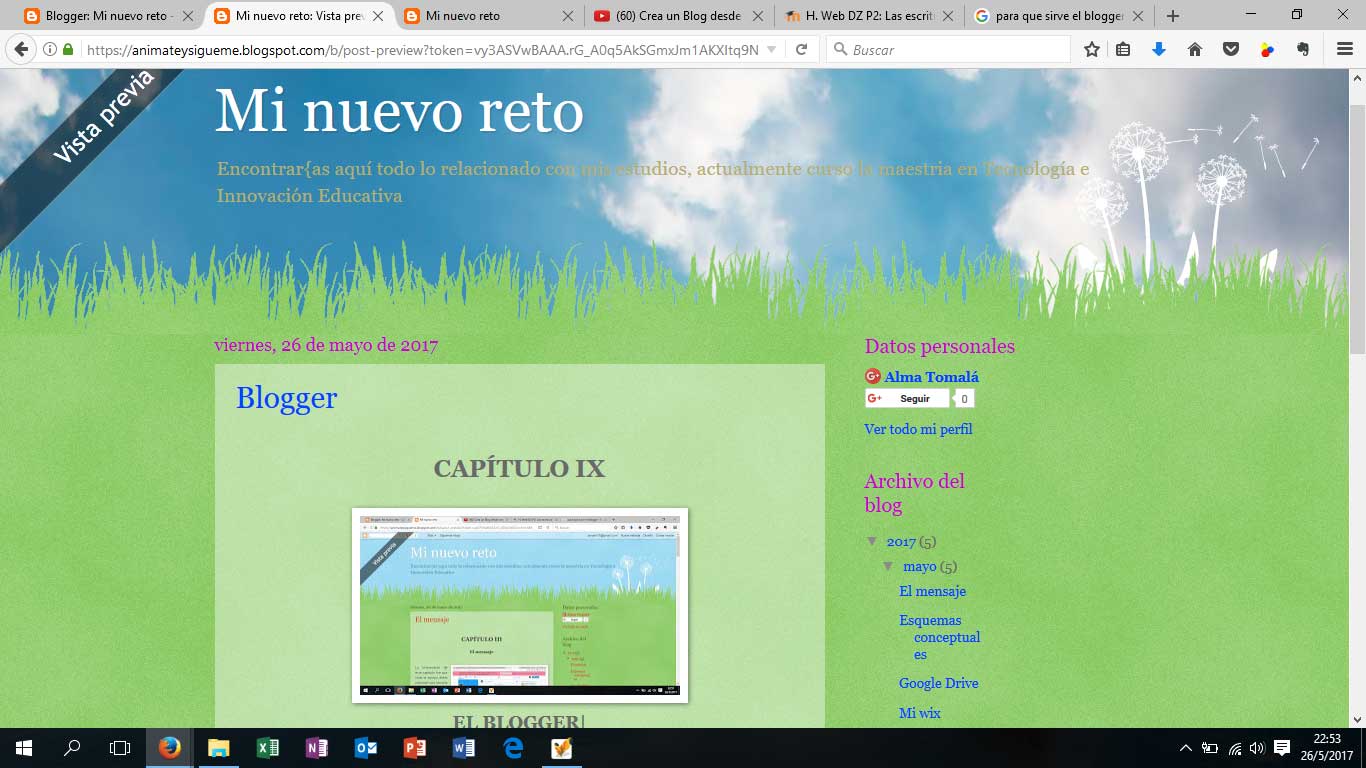Collapse the 2017 archive triangle
Image resolution: width=1366 pixels, height=768 pixels.
tap(873, 541)
